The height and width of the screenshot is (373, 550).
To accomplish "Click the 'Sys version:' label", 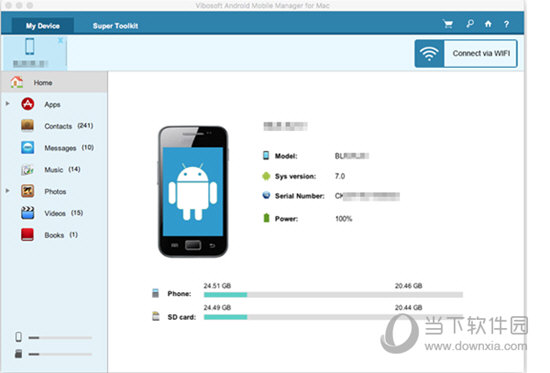I will 295,176.
